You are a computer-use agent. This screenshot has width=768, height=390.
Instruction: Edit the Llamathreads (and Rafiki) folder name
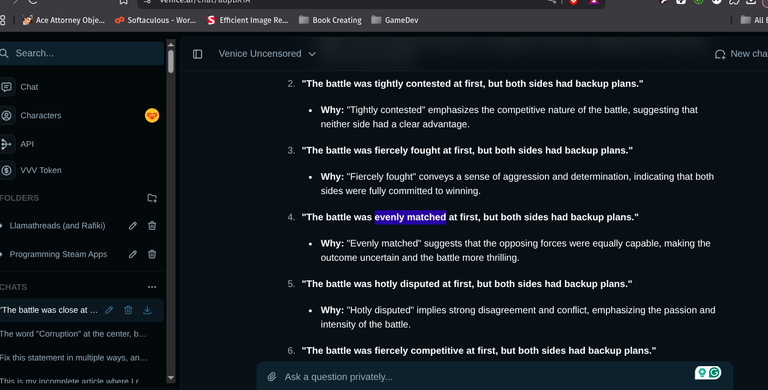click(133, 226)
